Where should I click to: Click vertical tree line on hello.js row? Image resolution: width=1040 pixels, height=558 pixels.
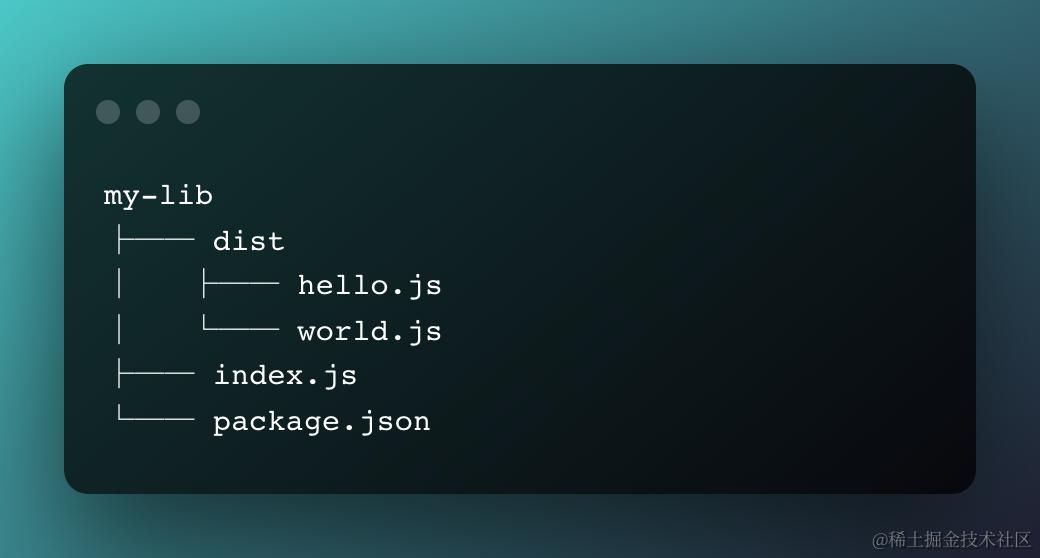pos(120,286)
